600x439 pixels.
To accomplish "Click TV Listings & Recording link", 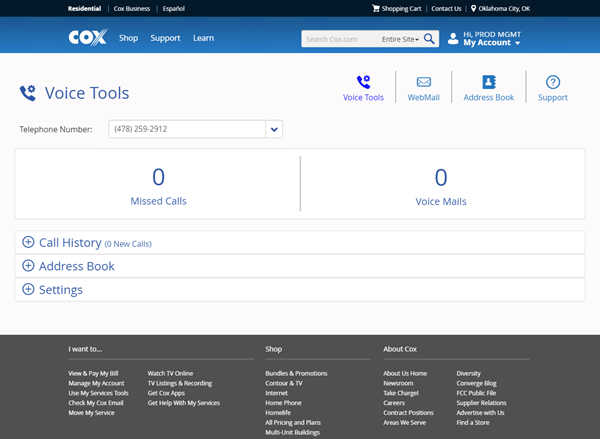I will coord(180,383).
